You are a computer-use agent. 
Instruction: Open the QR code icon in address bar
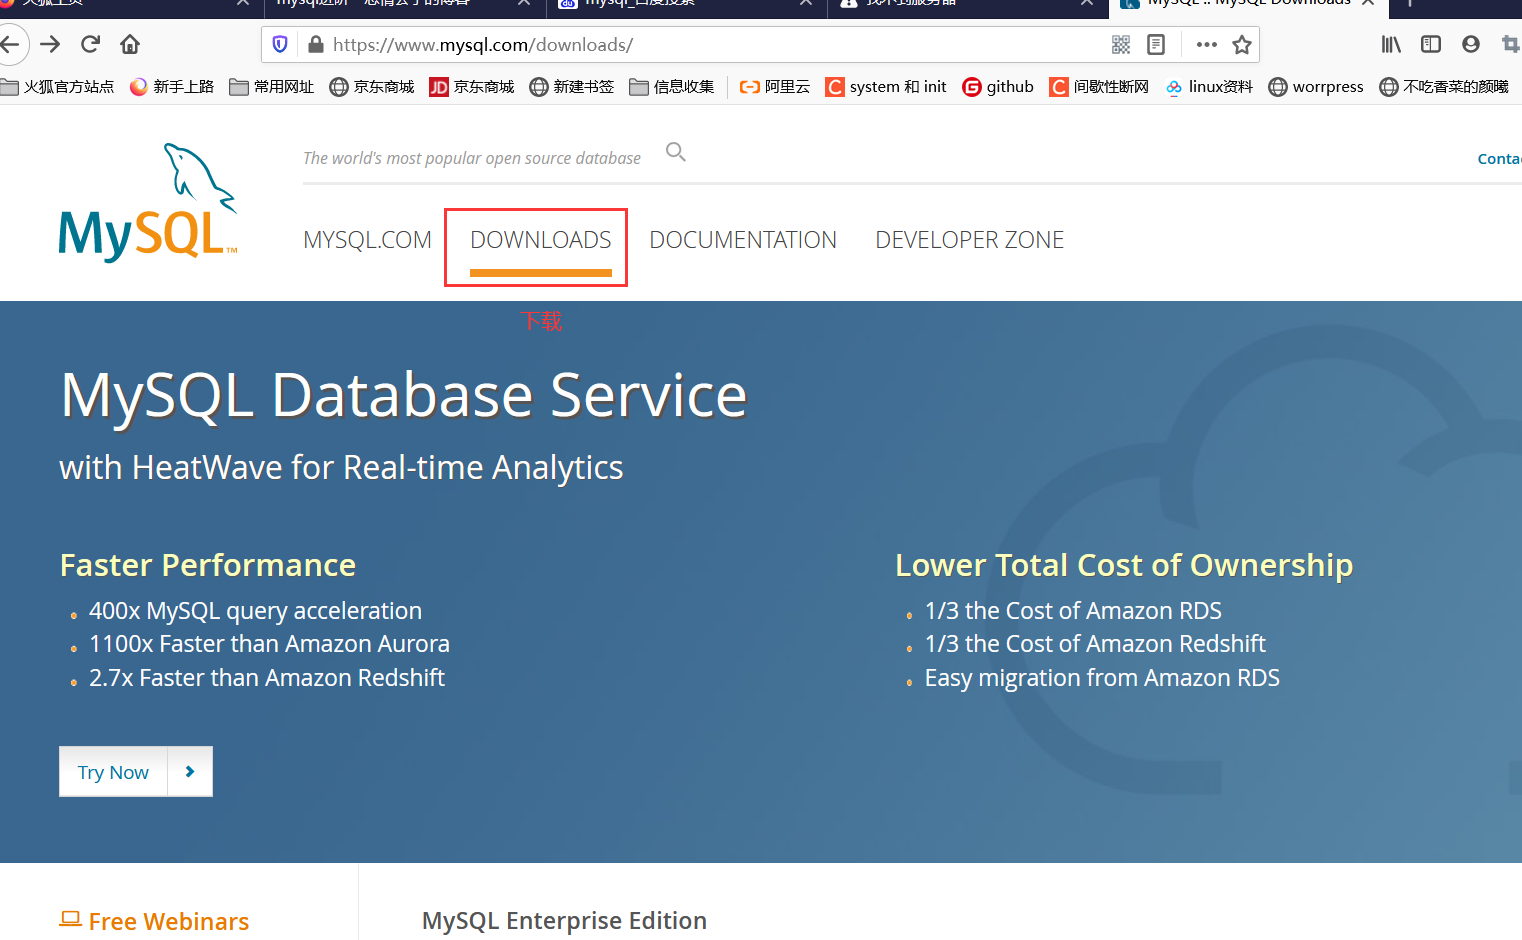(1121, 44)
